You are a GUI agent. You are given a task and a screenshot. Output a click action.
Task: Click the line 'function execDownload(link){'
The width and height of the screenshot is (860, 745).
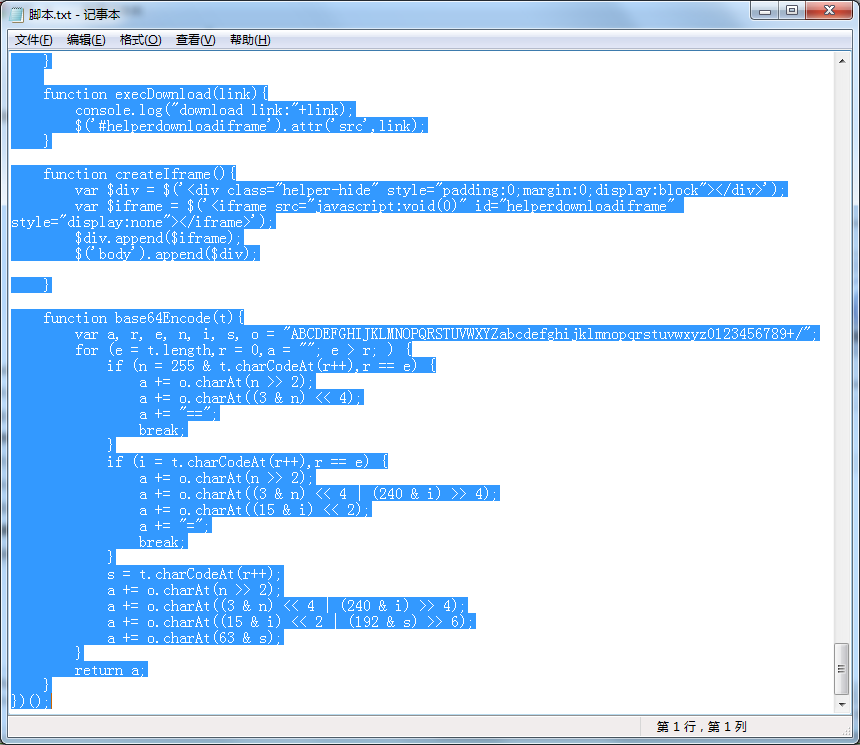[156, 94]
